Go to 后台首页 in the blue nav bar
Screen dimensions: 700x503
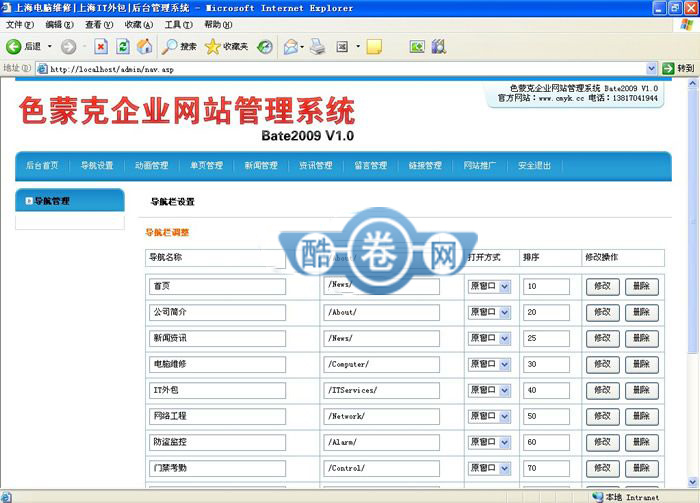click(42, 166)
